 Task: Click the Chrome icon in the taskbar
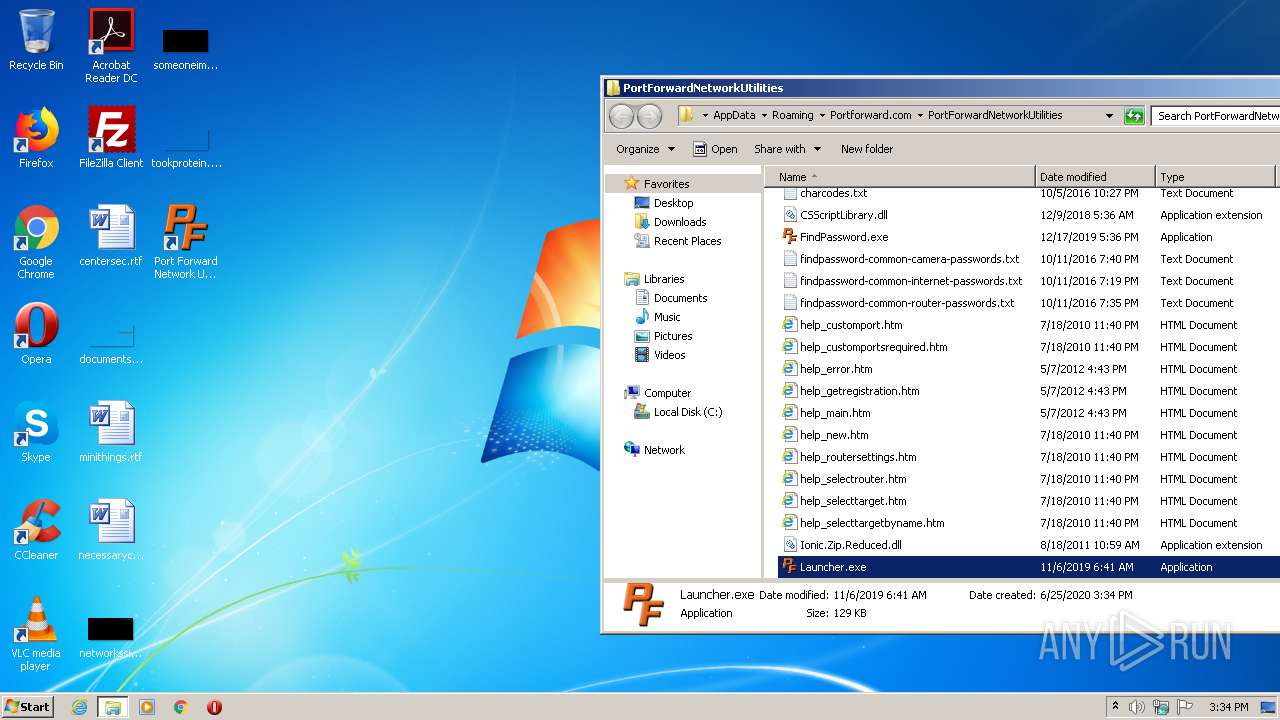coord(181,707)
